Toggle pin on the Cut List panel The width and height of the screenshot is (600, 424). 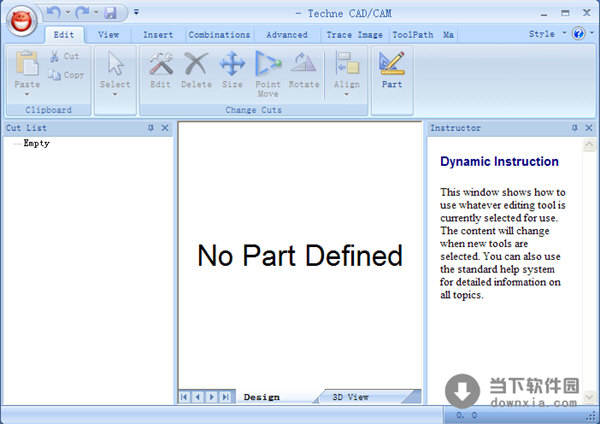coord(151,128)
